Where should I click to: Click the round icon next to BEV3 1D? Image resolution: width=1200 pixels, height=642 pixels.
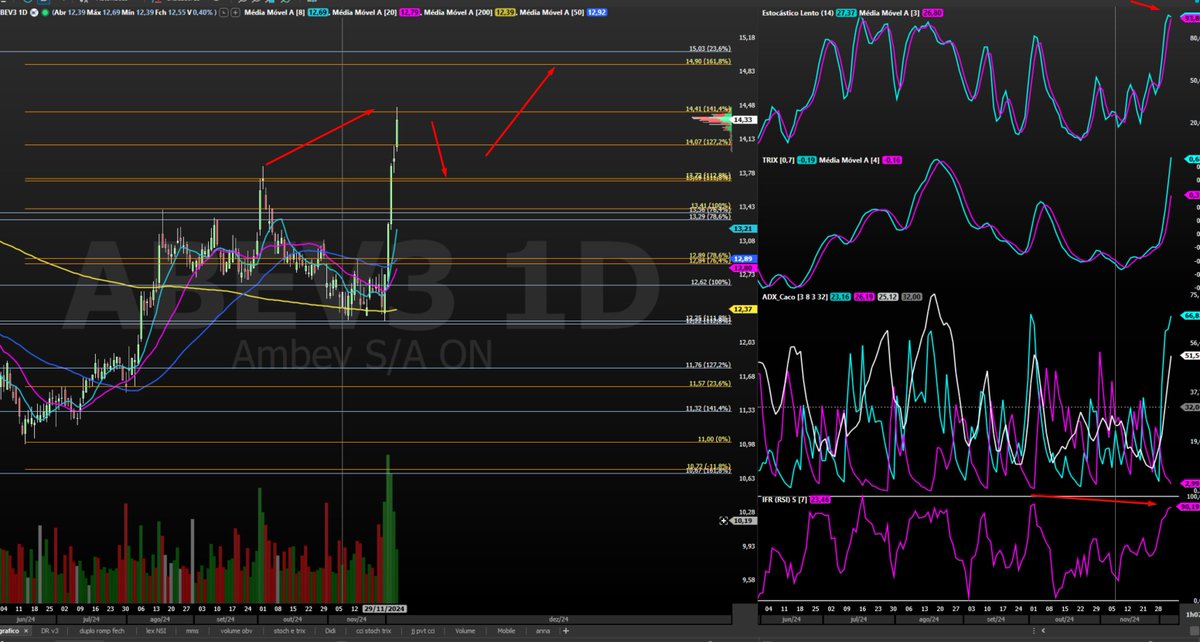[34, 12]
